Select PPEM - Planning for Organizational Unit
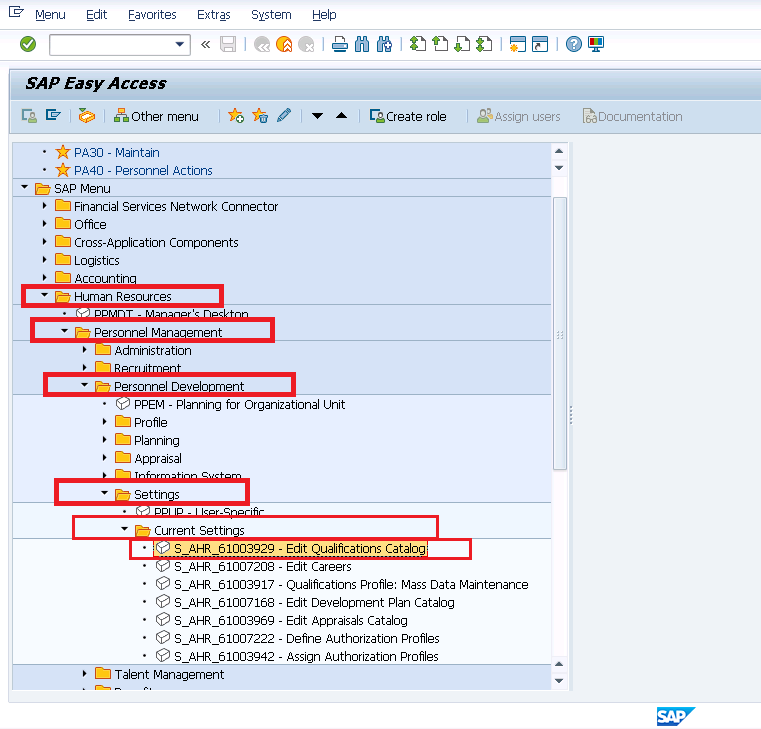 pyautogui.click(x=239, y=404)
